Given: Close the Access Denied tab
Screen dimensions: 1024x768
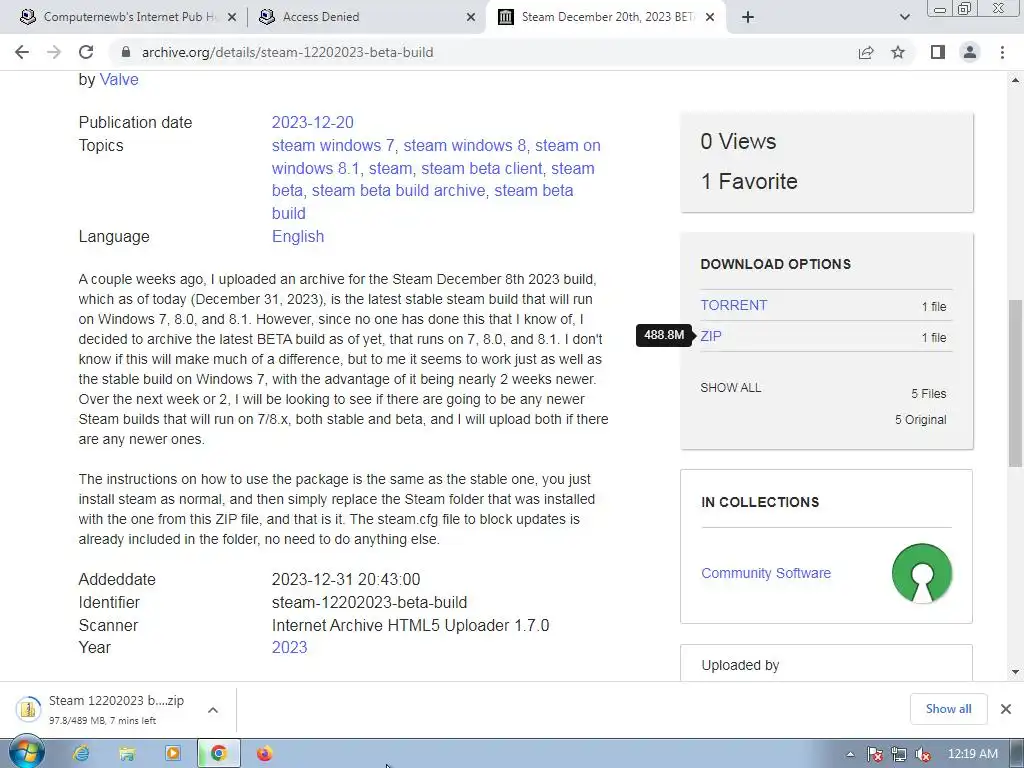Looking at the screenshot, I should 471,17.
